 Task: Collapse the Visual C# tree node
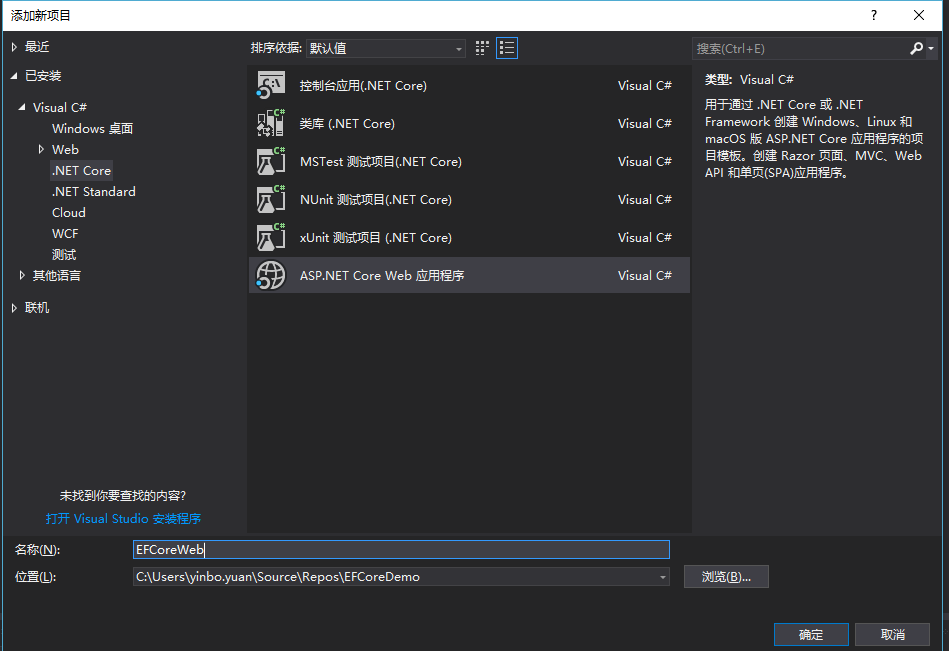click(22, 107)
